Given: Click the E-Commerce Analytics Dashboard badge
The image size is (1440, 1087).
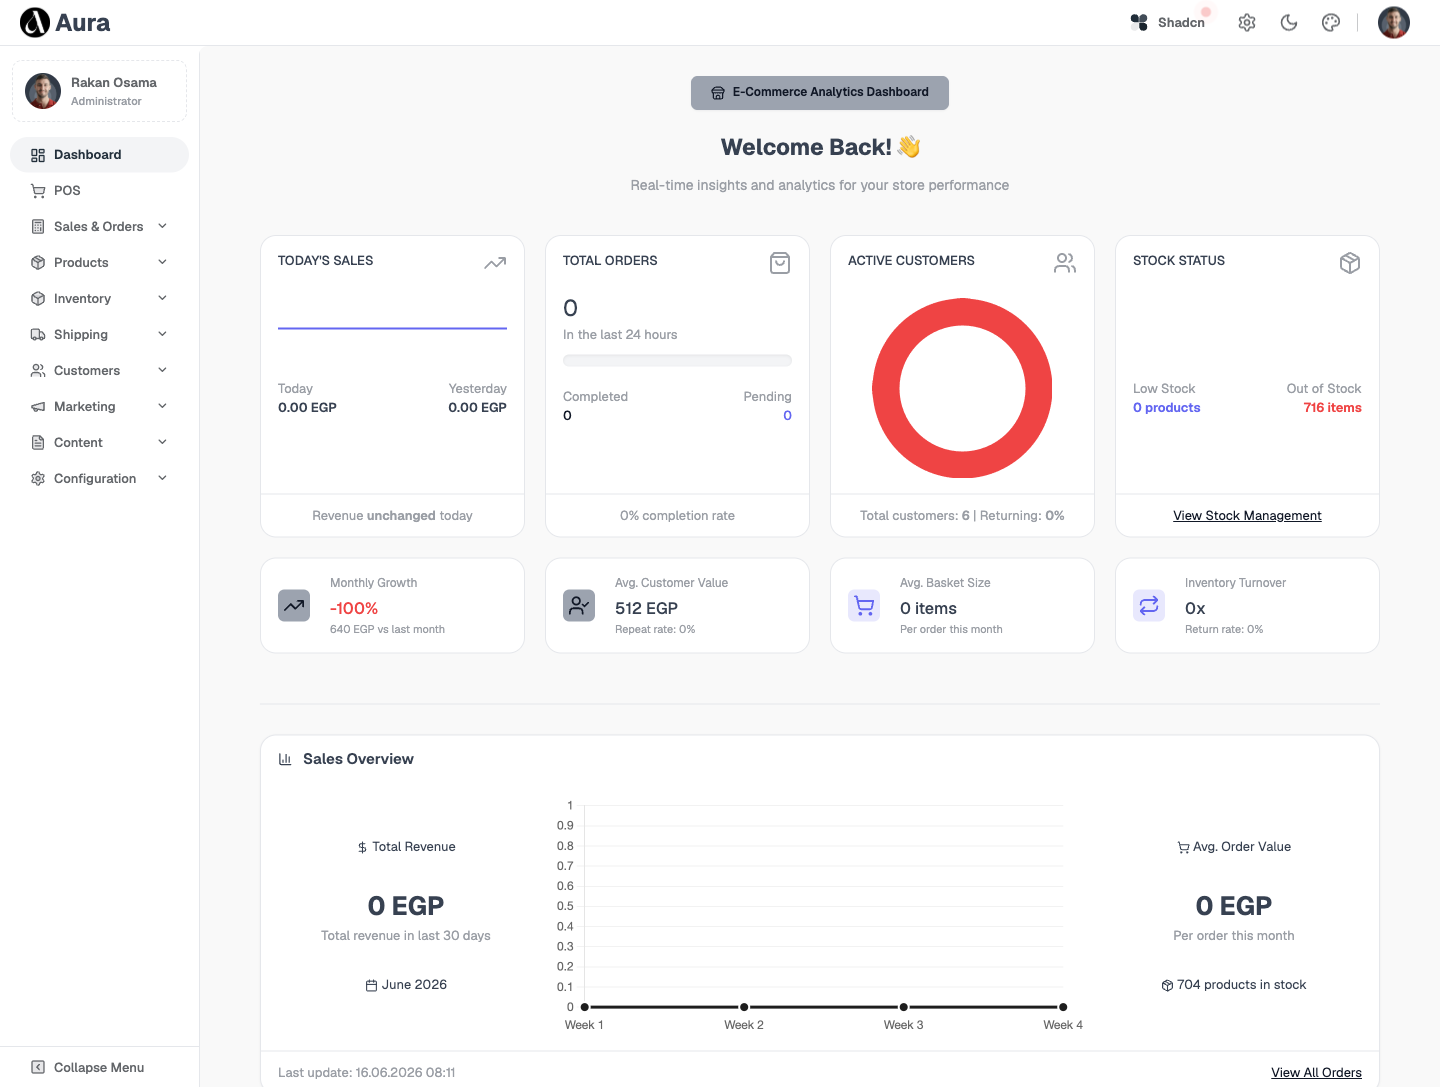Looking at the screenshot, I should point(820,92).
